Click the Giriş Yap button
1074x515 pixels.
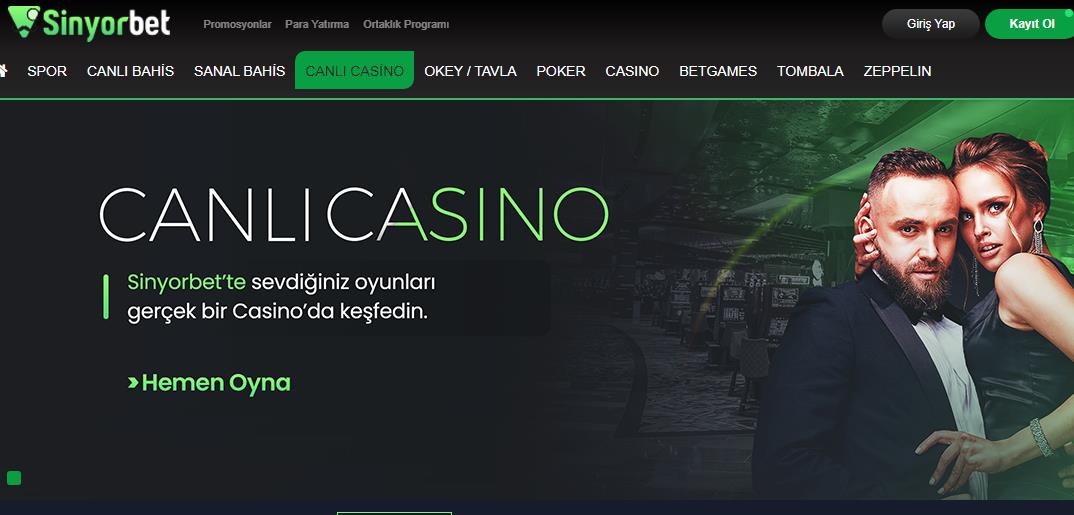coord(930,24)
